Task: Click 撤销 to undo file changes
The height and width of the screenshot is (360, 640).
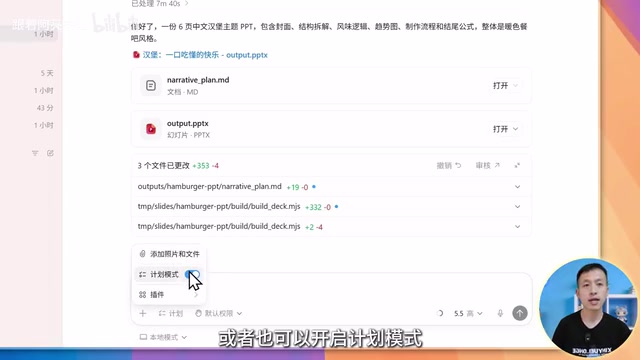Action: [449, 165]
